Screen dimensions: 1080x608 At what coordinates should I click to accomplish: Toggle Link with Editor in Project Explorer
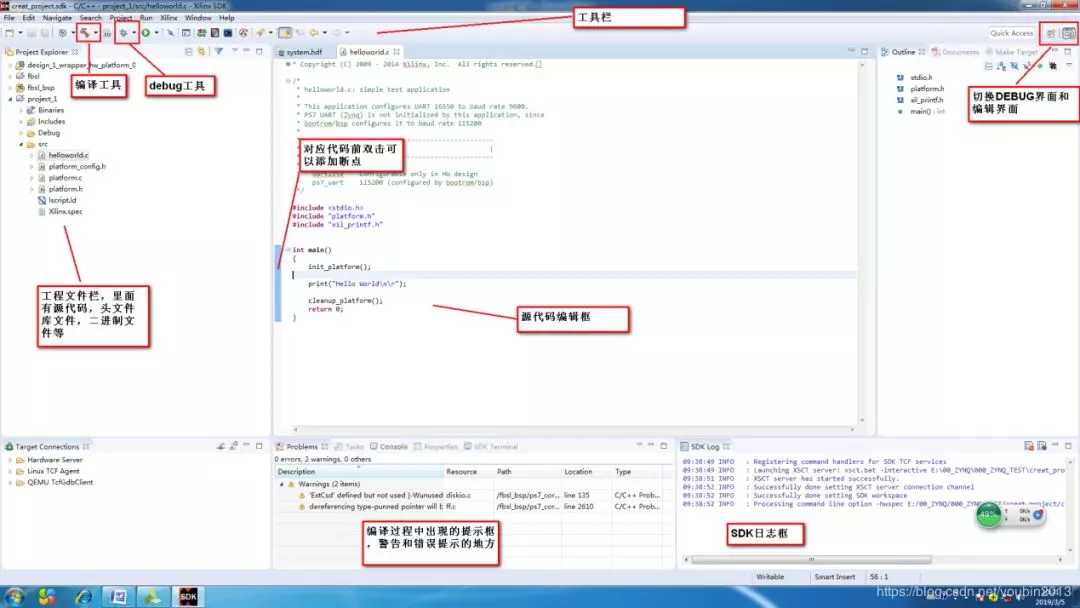point(202,52)
